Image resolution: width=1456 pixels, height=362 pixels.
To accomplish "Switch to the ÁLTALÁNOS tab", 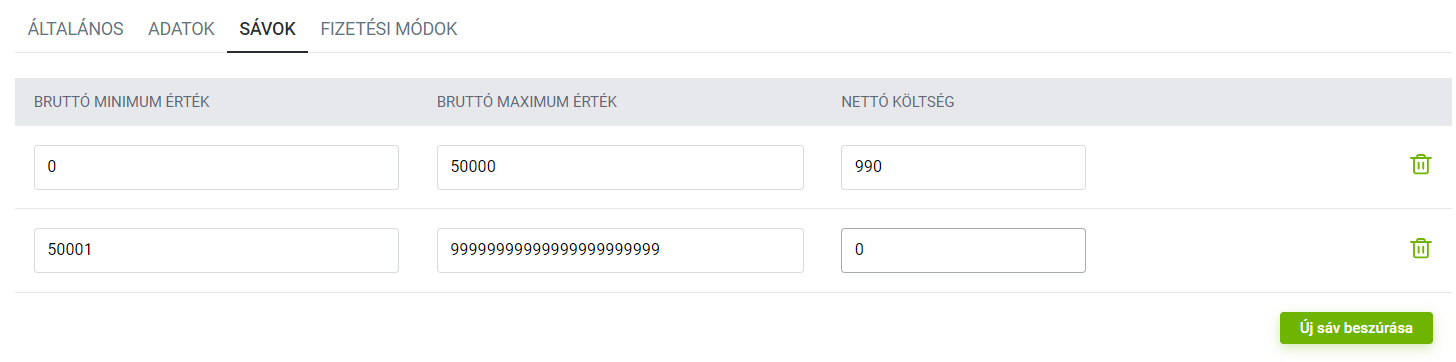I will [x=76, y=29].
